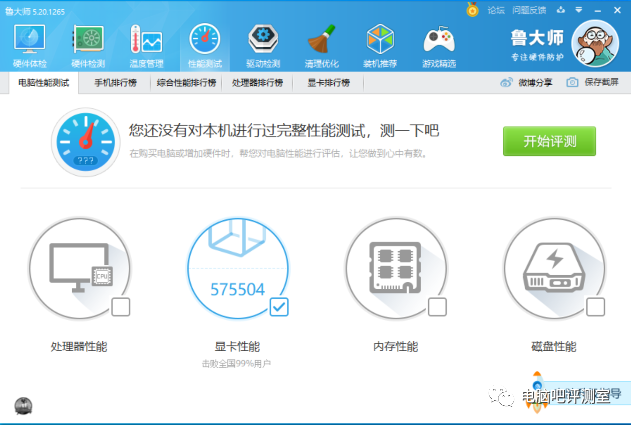Screen dimensions: 631x425
Task: Click the skin/download icon in title bar
Action: click(x=561, y=10)
